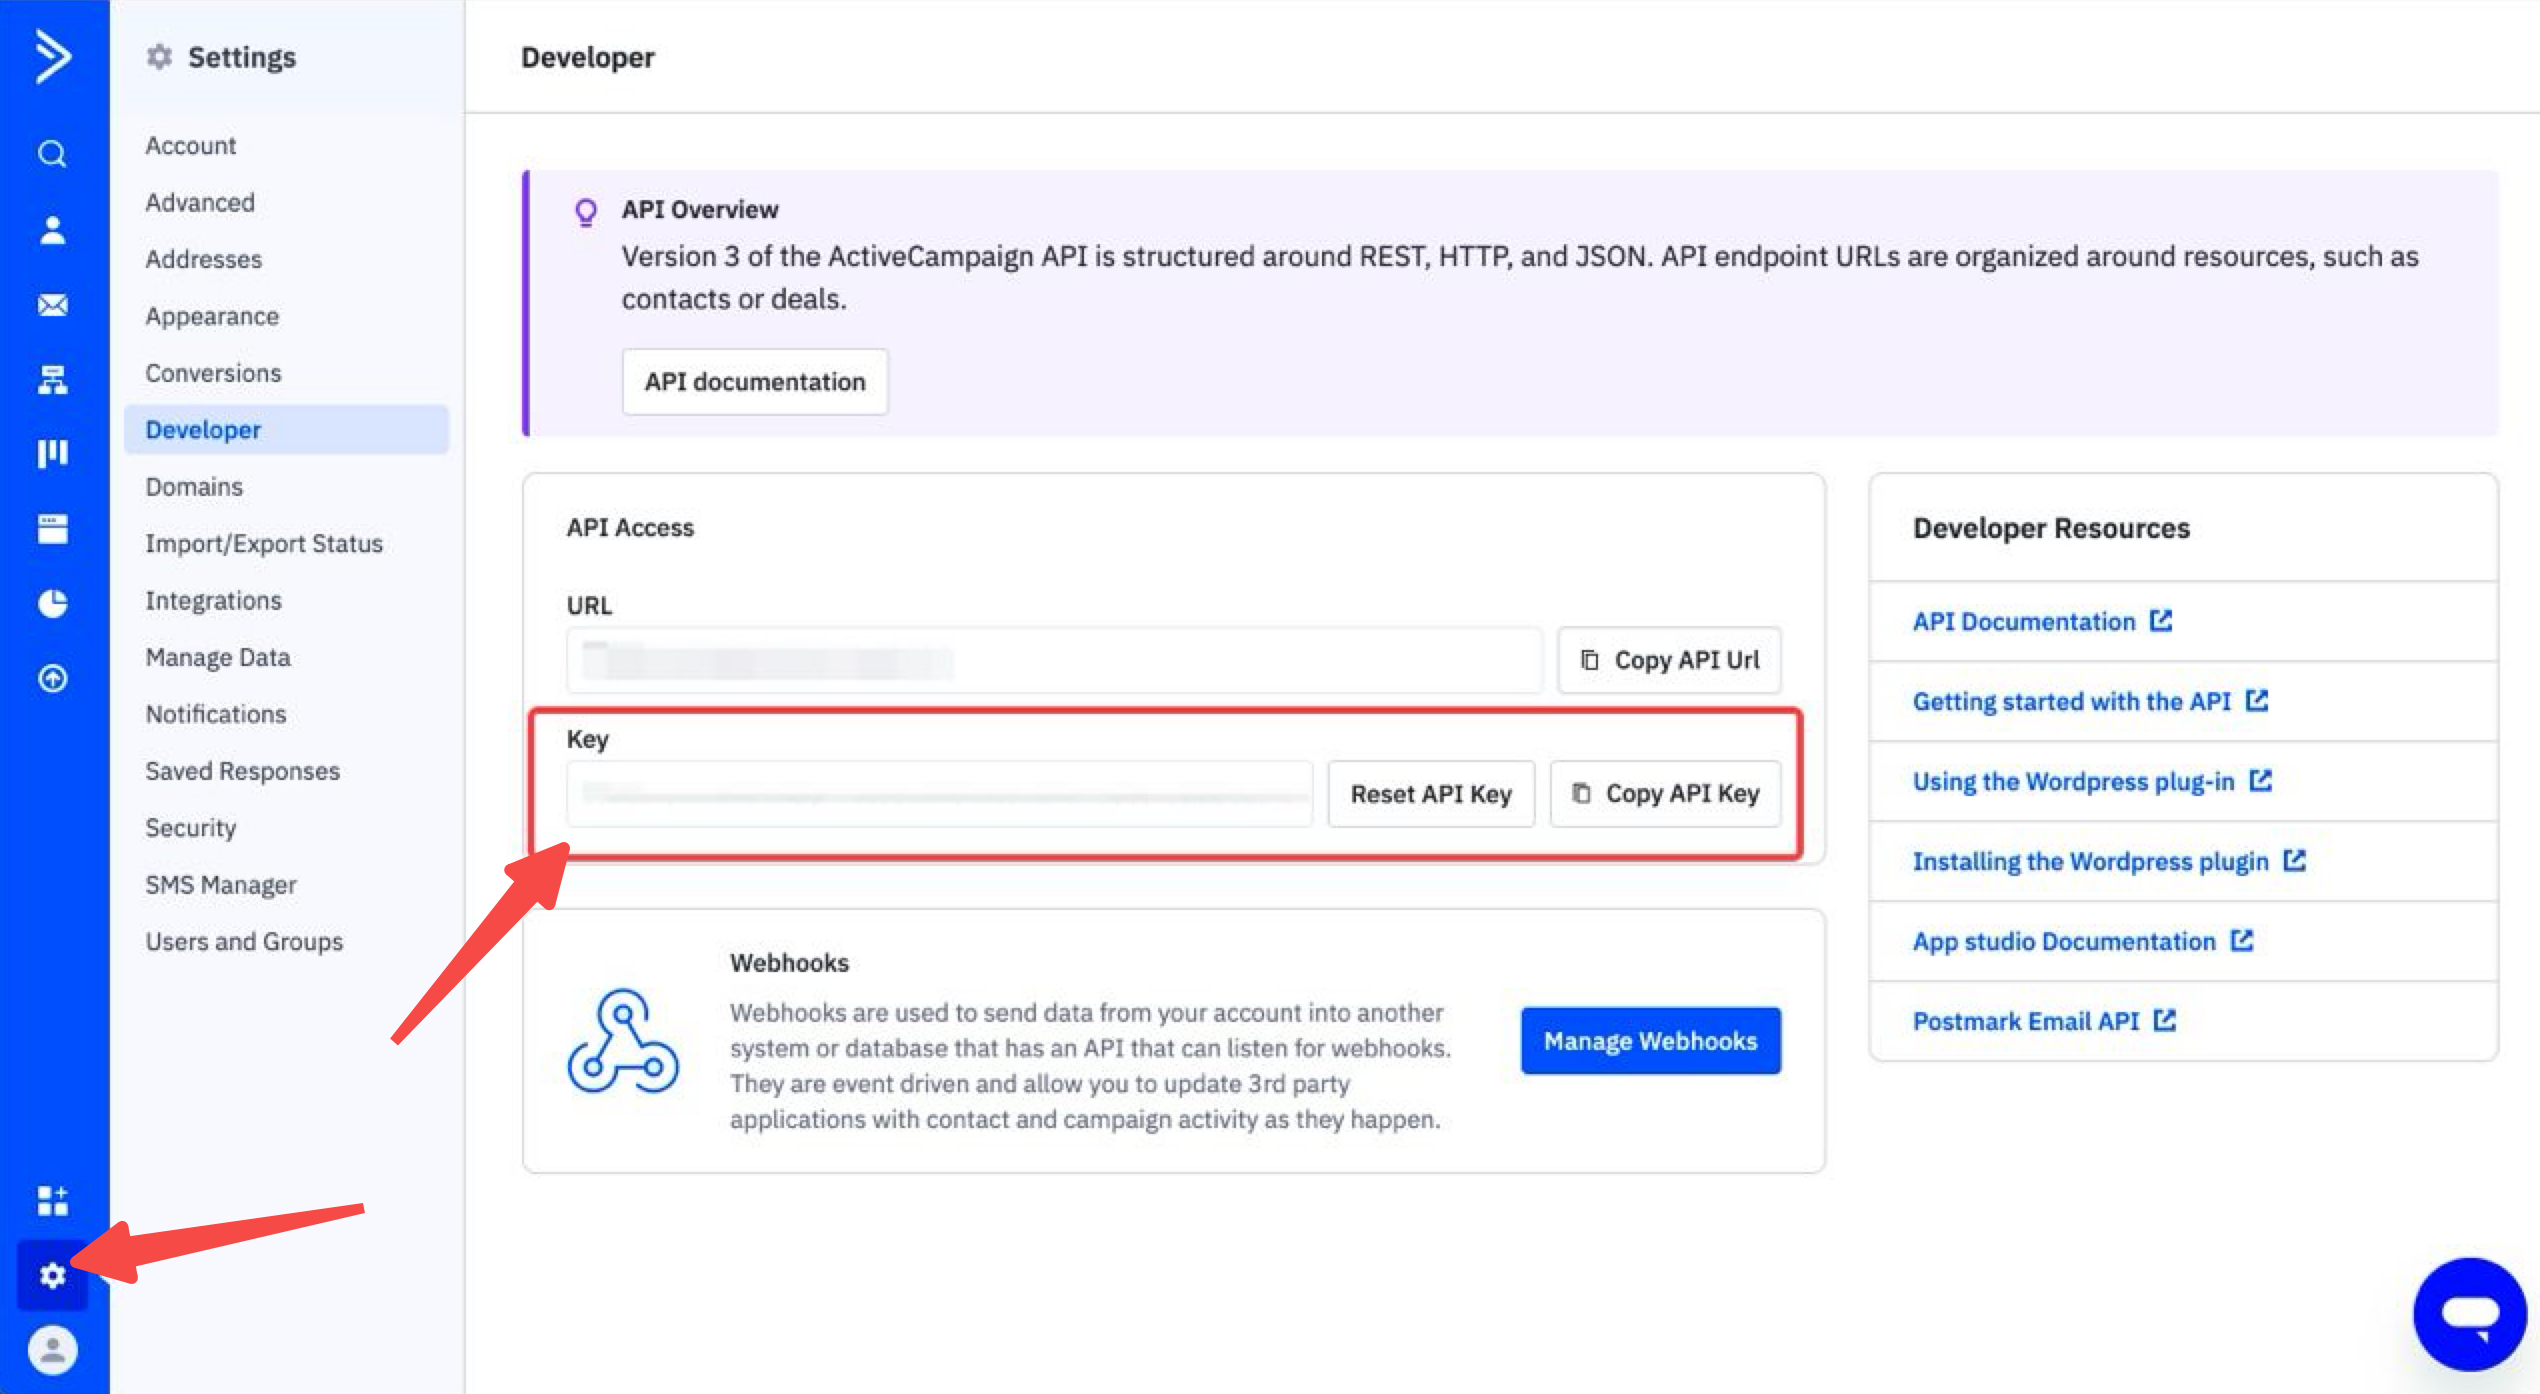The height and width of the screenshot is (1394, 2540).
Task: Open Automations via the flowchart sidebar icon
Action: tap(52, 380)
